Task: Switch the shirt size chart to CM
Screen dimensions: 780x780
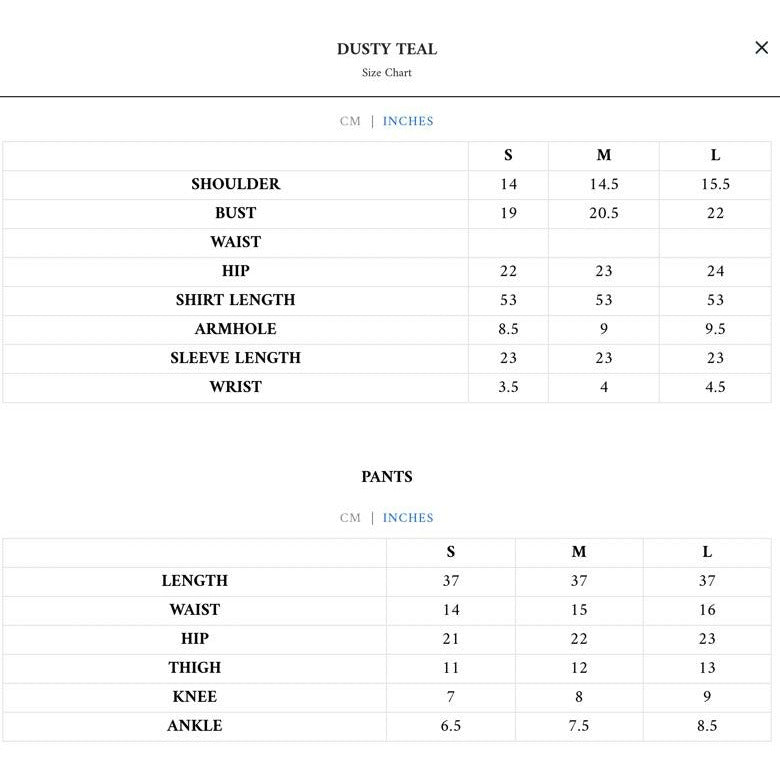Action: coord(350,121)
